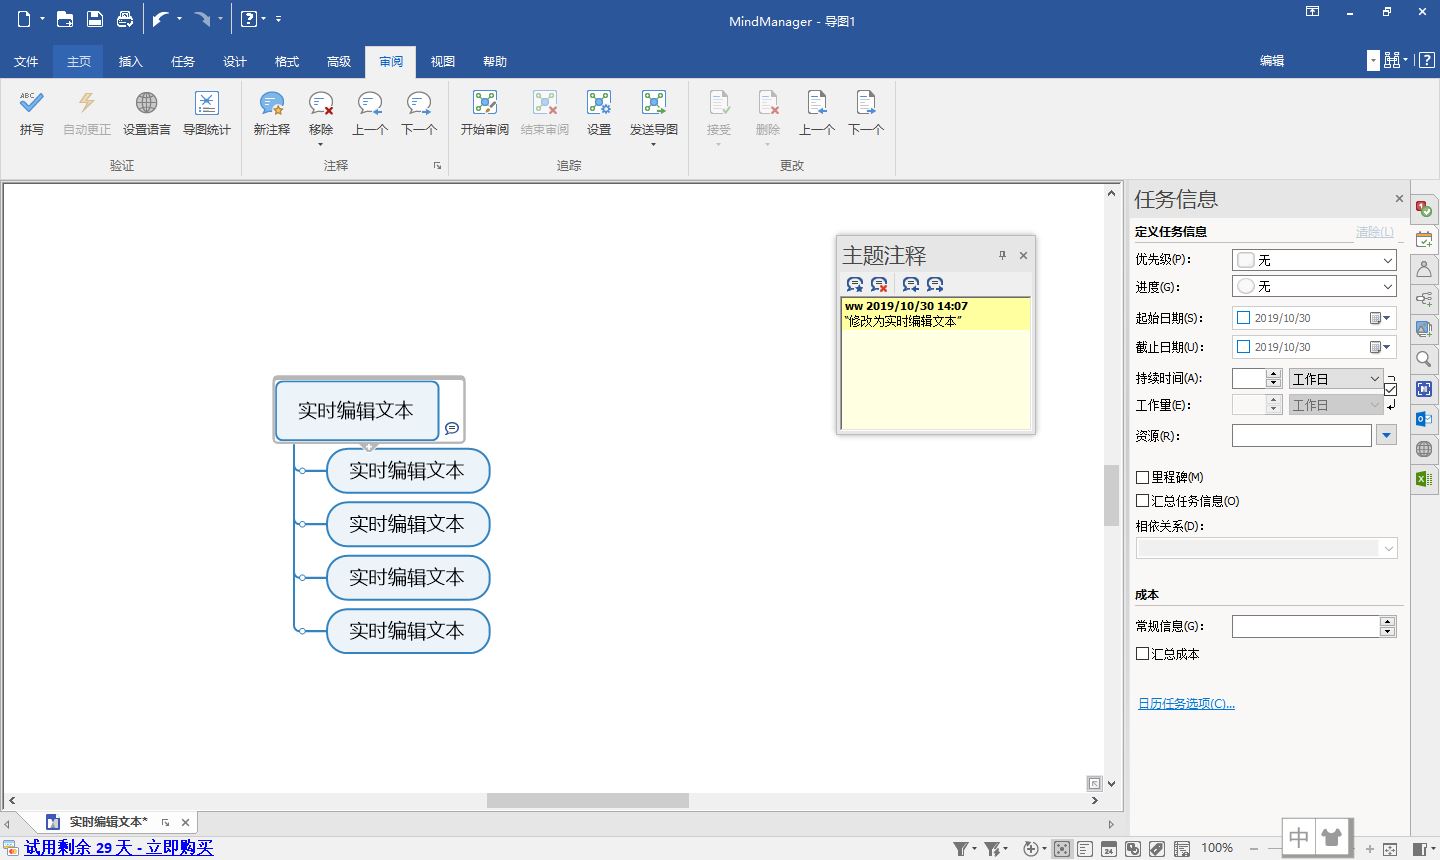Open the 相依关系 dependency dropdown

click(x=1389, y=548)
